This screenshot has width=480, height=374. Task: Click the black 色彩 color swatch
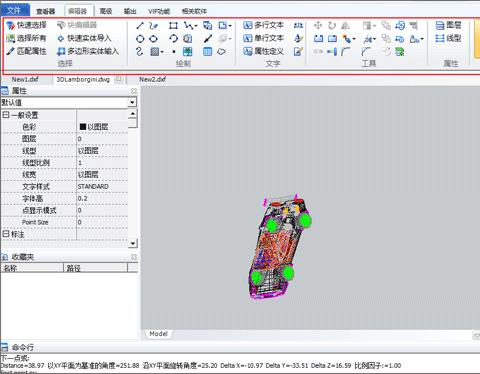pos(83,127)
